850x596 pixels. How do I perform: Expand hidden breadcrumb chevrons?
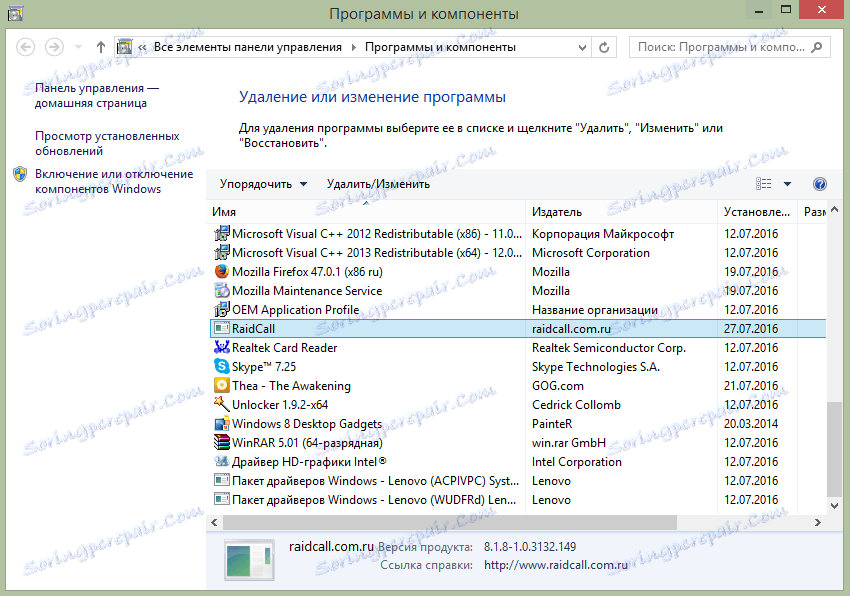142,48
